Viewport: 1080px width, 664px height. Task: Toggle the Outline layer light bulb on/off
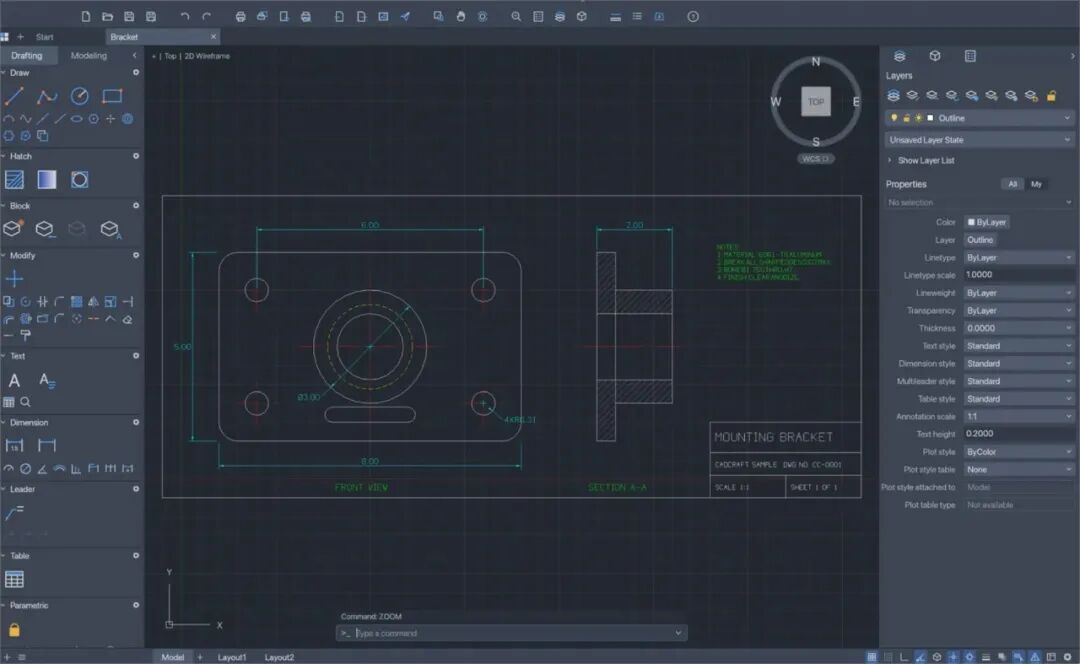point(894,118)
